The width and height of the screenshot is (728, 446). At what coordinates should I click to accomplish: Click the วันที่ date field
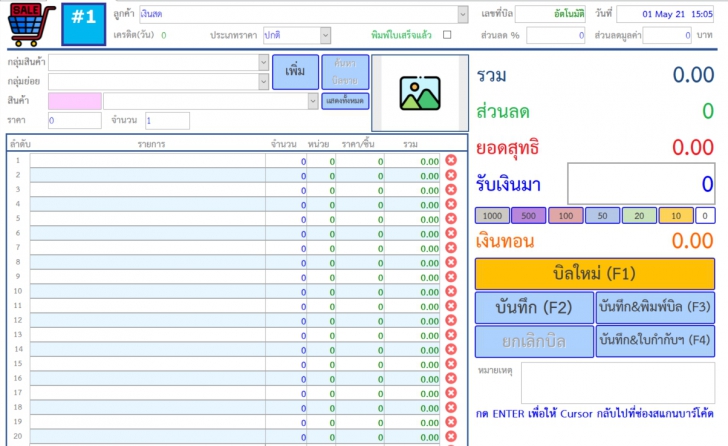665,14
